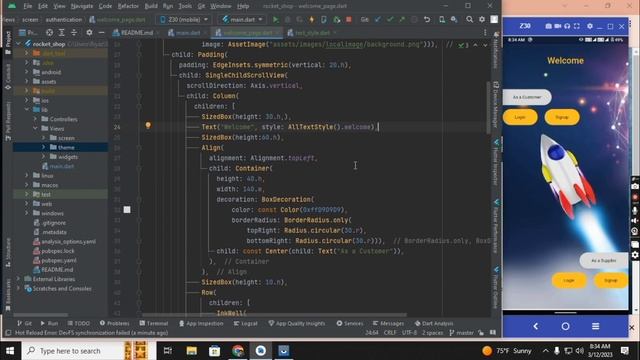Switch to text_style.dart editor tab
Viewport: 640px width, 360px height.
point(312,32)
